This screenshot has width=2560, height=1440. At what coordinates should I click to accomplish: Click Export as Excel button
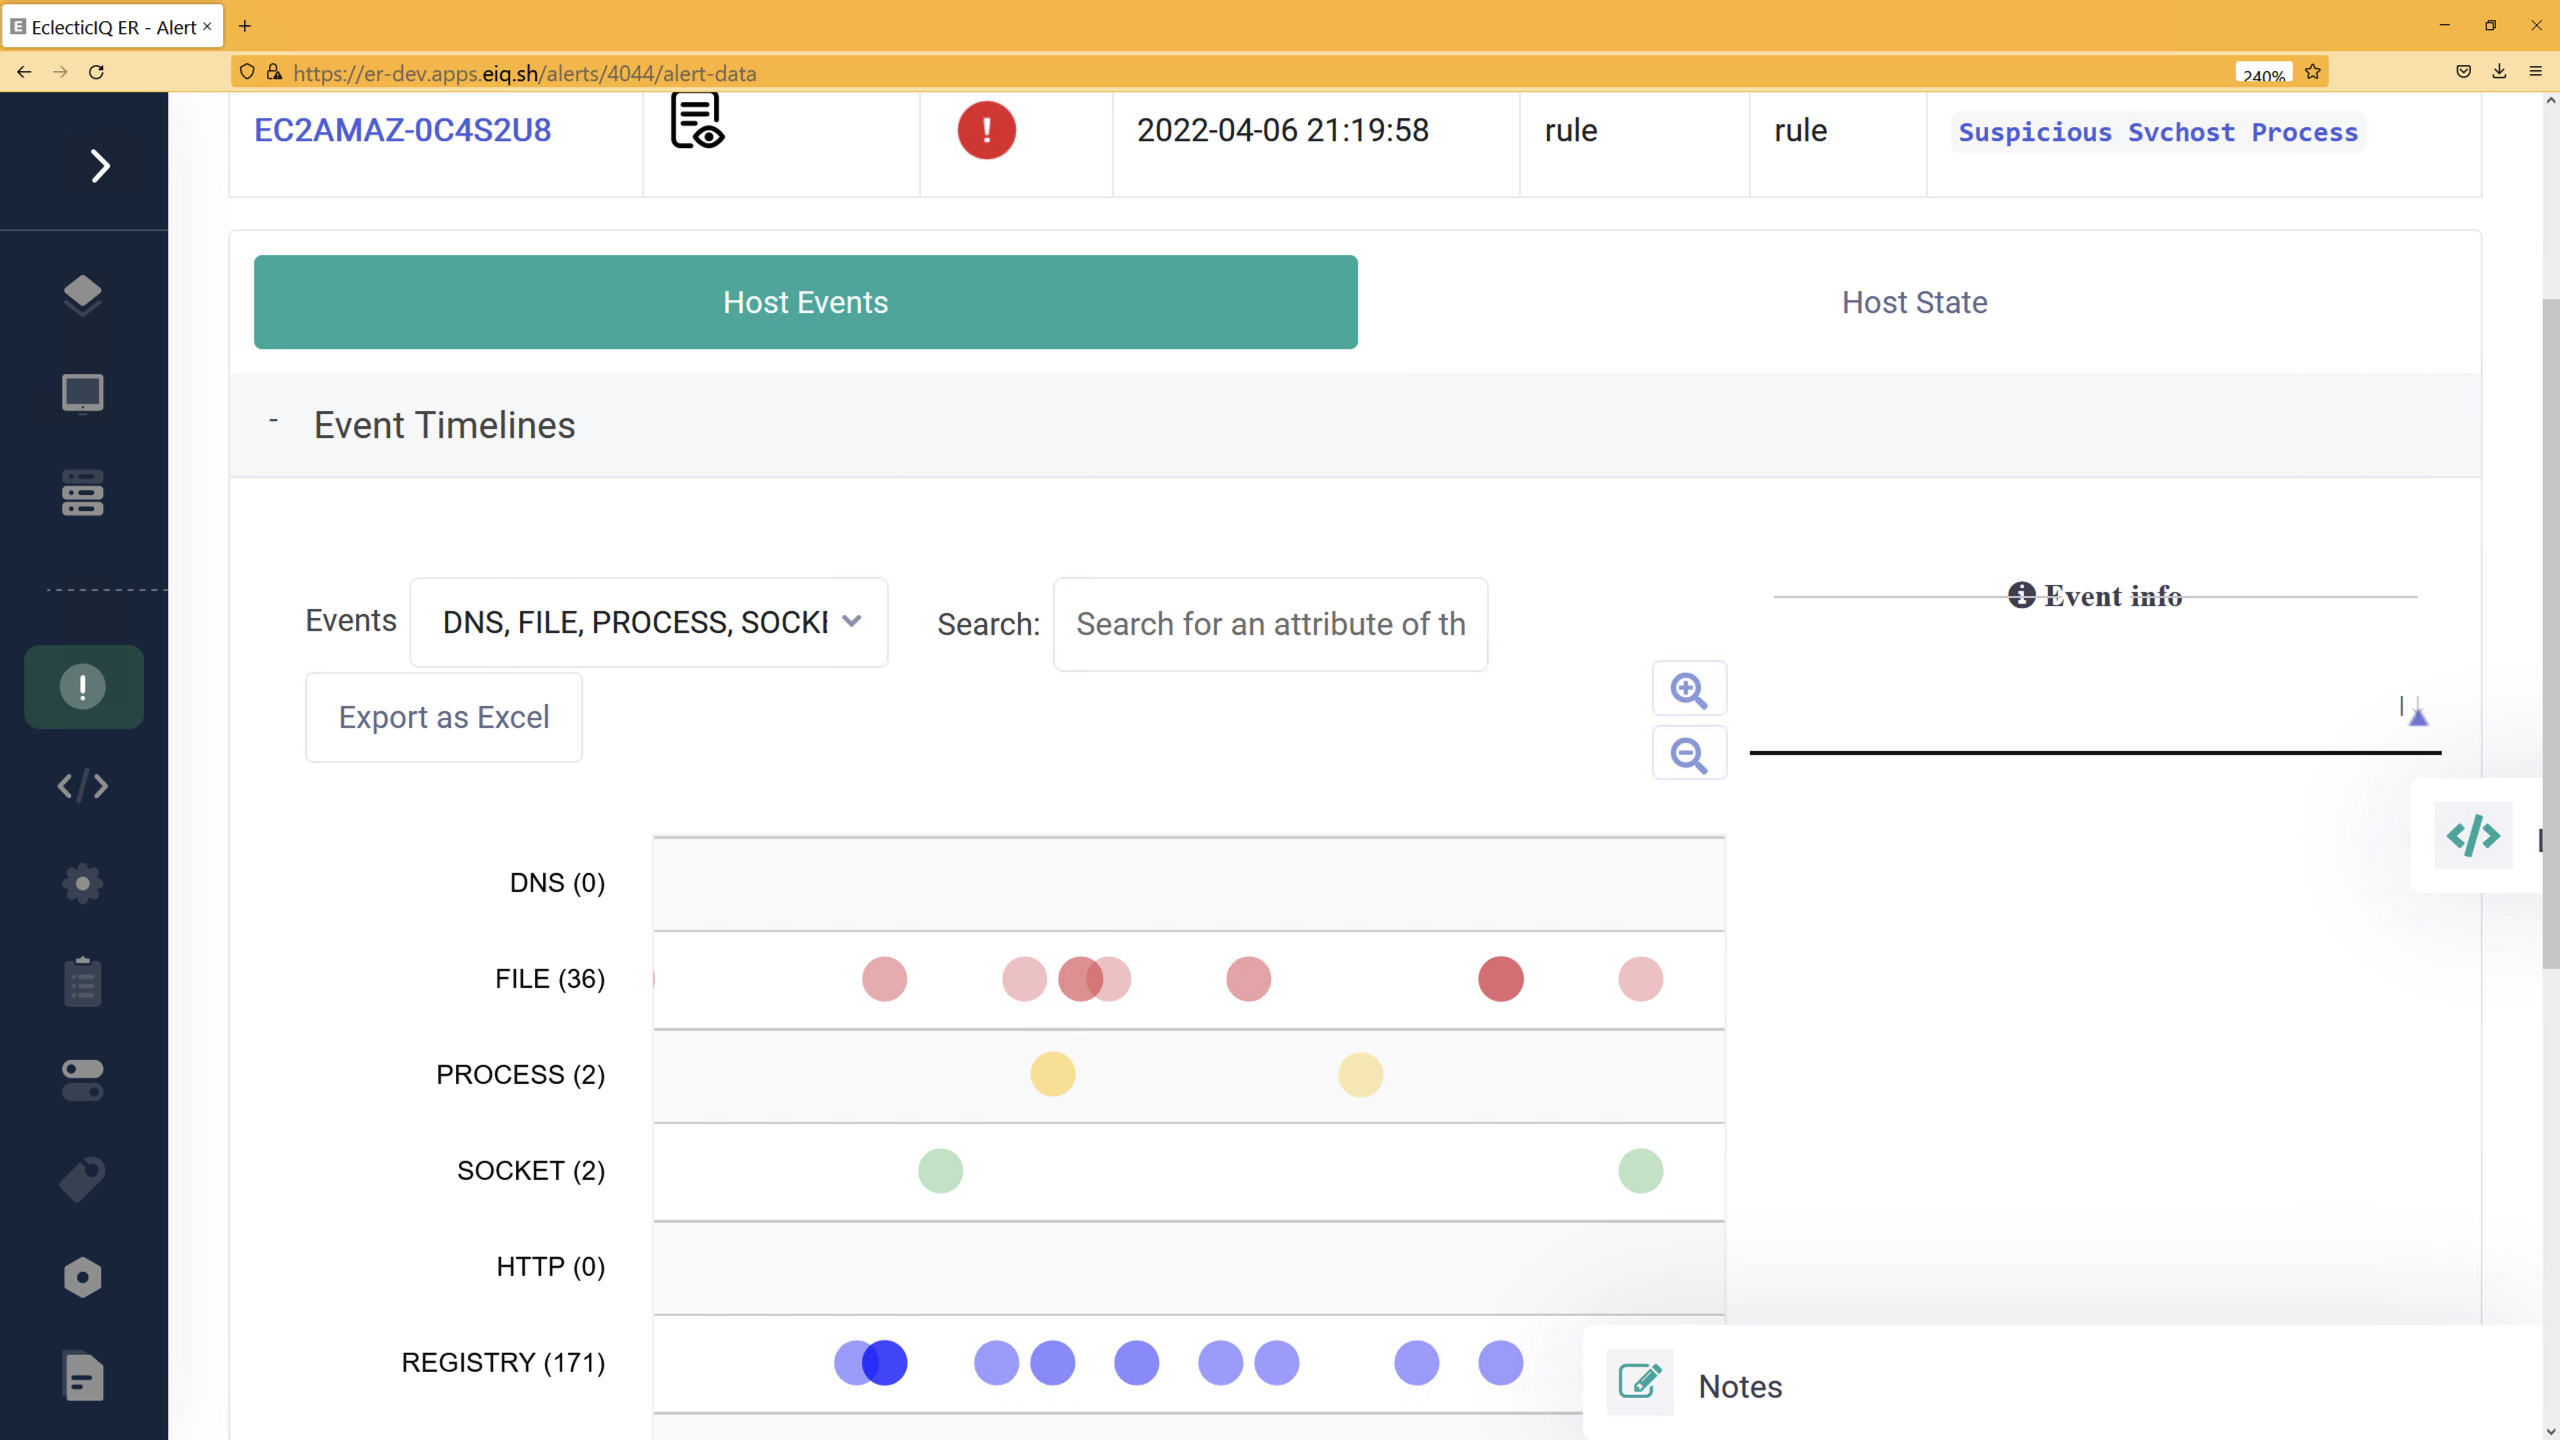[x=444, y=717]
